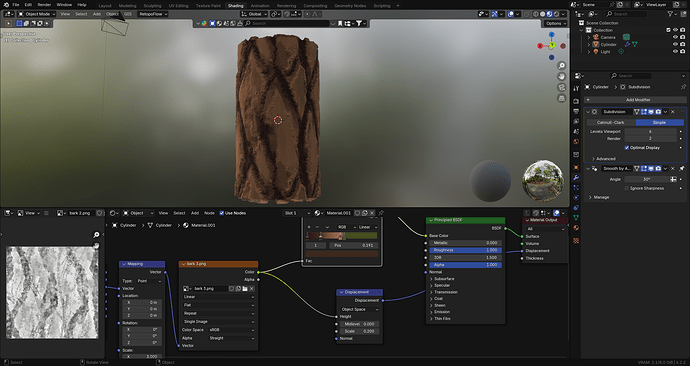Viewport: 690px width, 366px height.
Task: Open the Modifiers wrench properties tab
Action: tap(576, 177)
